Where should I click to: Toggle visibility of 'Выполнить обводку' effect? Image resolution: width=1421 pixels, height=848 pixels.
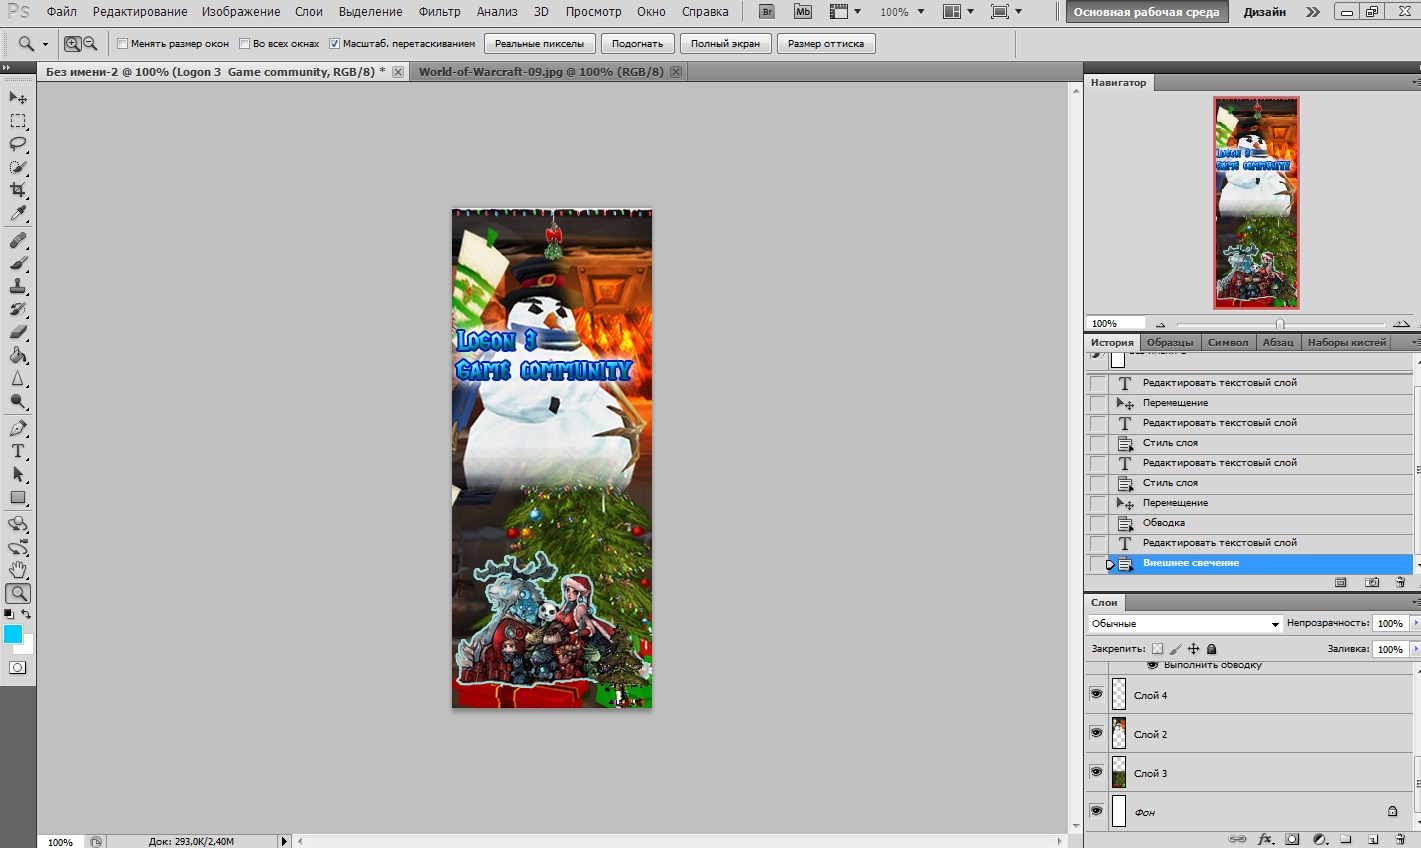coord(1152,665)
